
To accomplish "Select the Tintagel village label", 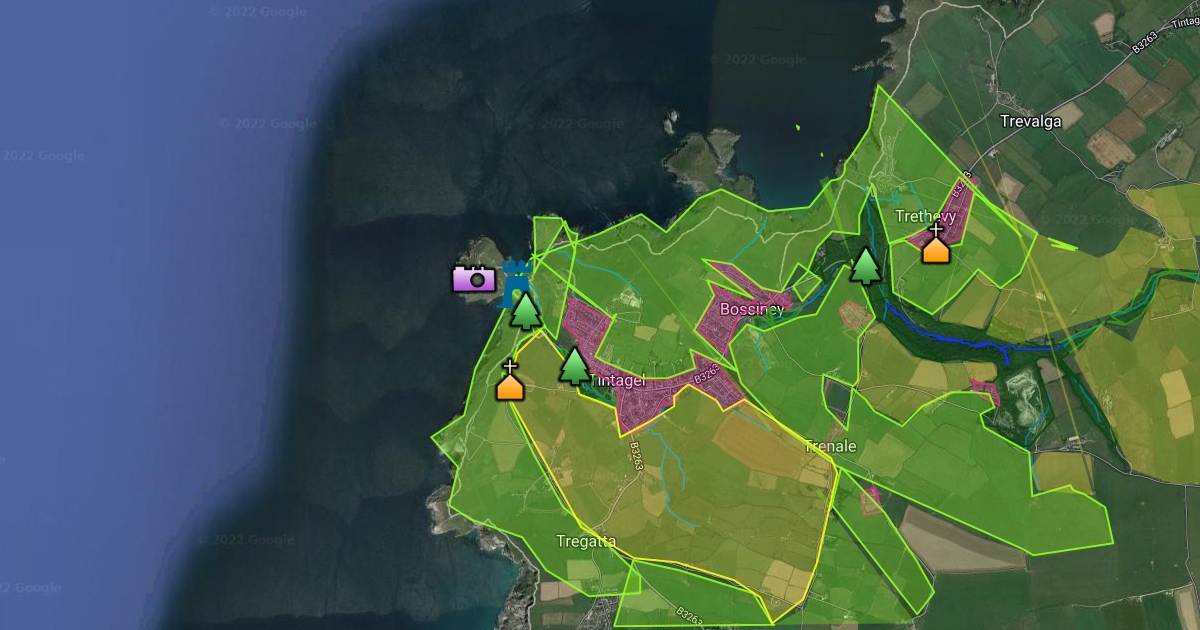I will 618,381.
